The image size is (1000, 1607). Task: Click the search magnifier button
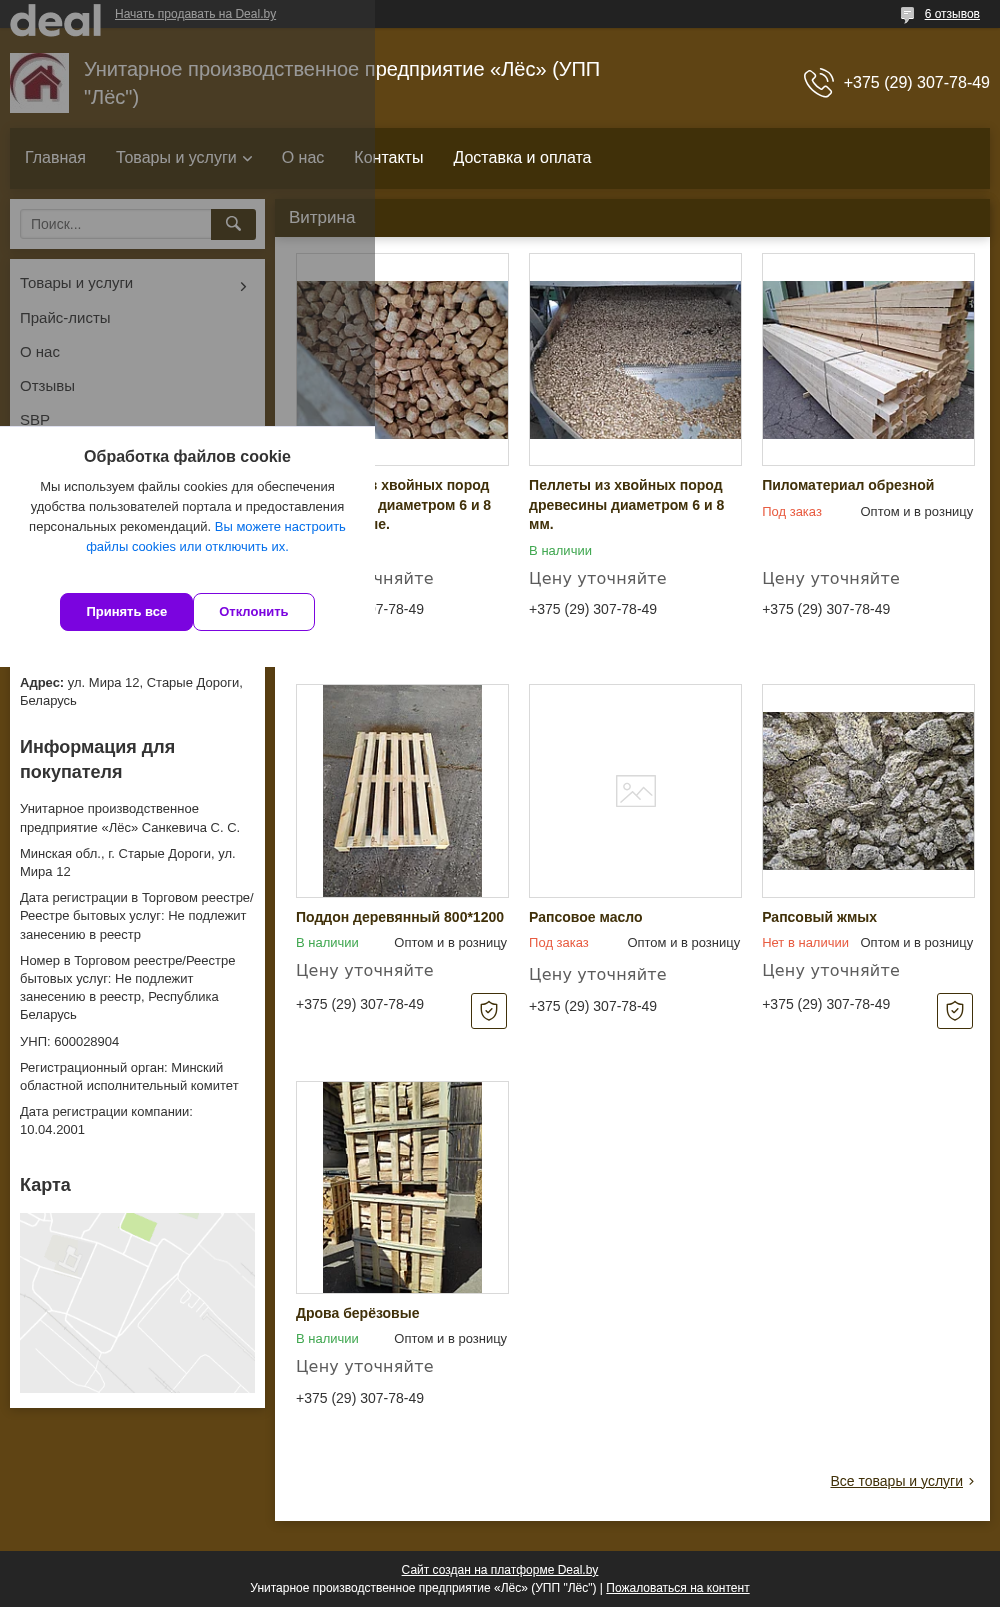[x=233, y=224]
